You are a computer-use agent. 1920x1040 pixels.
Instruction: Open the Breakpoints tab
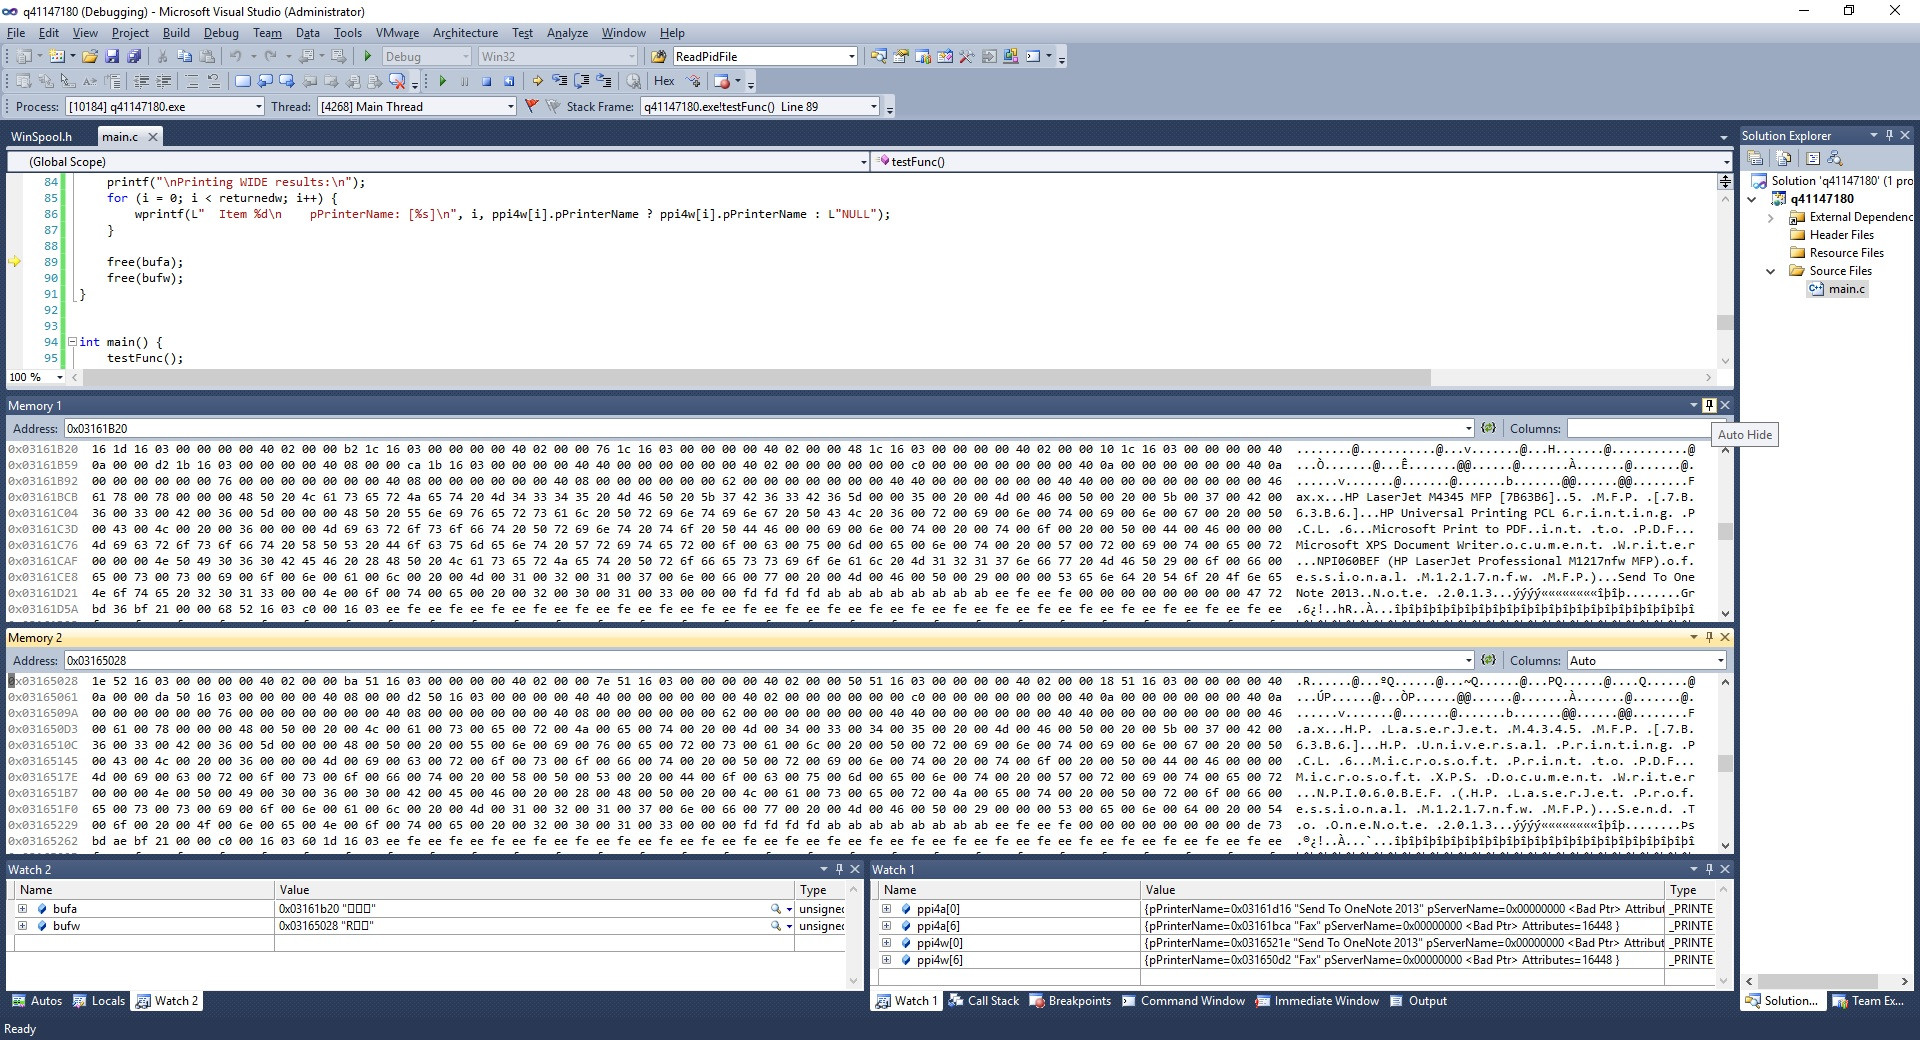click(1069, 1000)
